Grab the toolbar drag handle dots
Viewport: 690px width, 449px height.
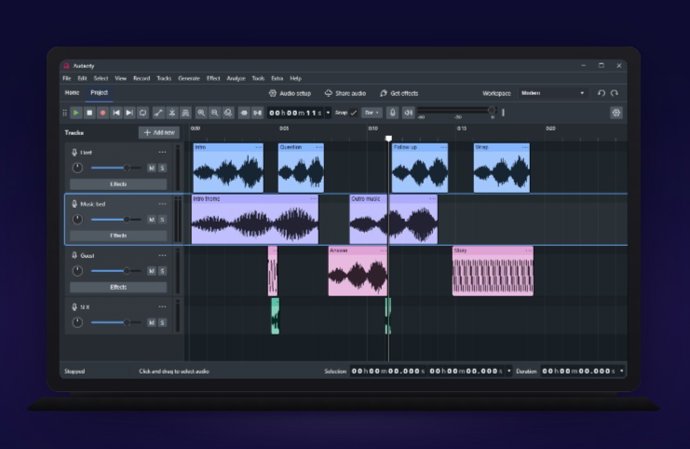tap(65, 113)
